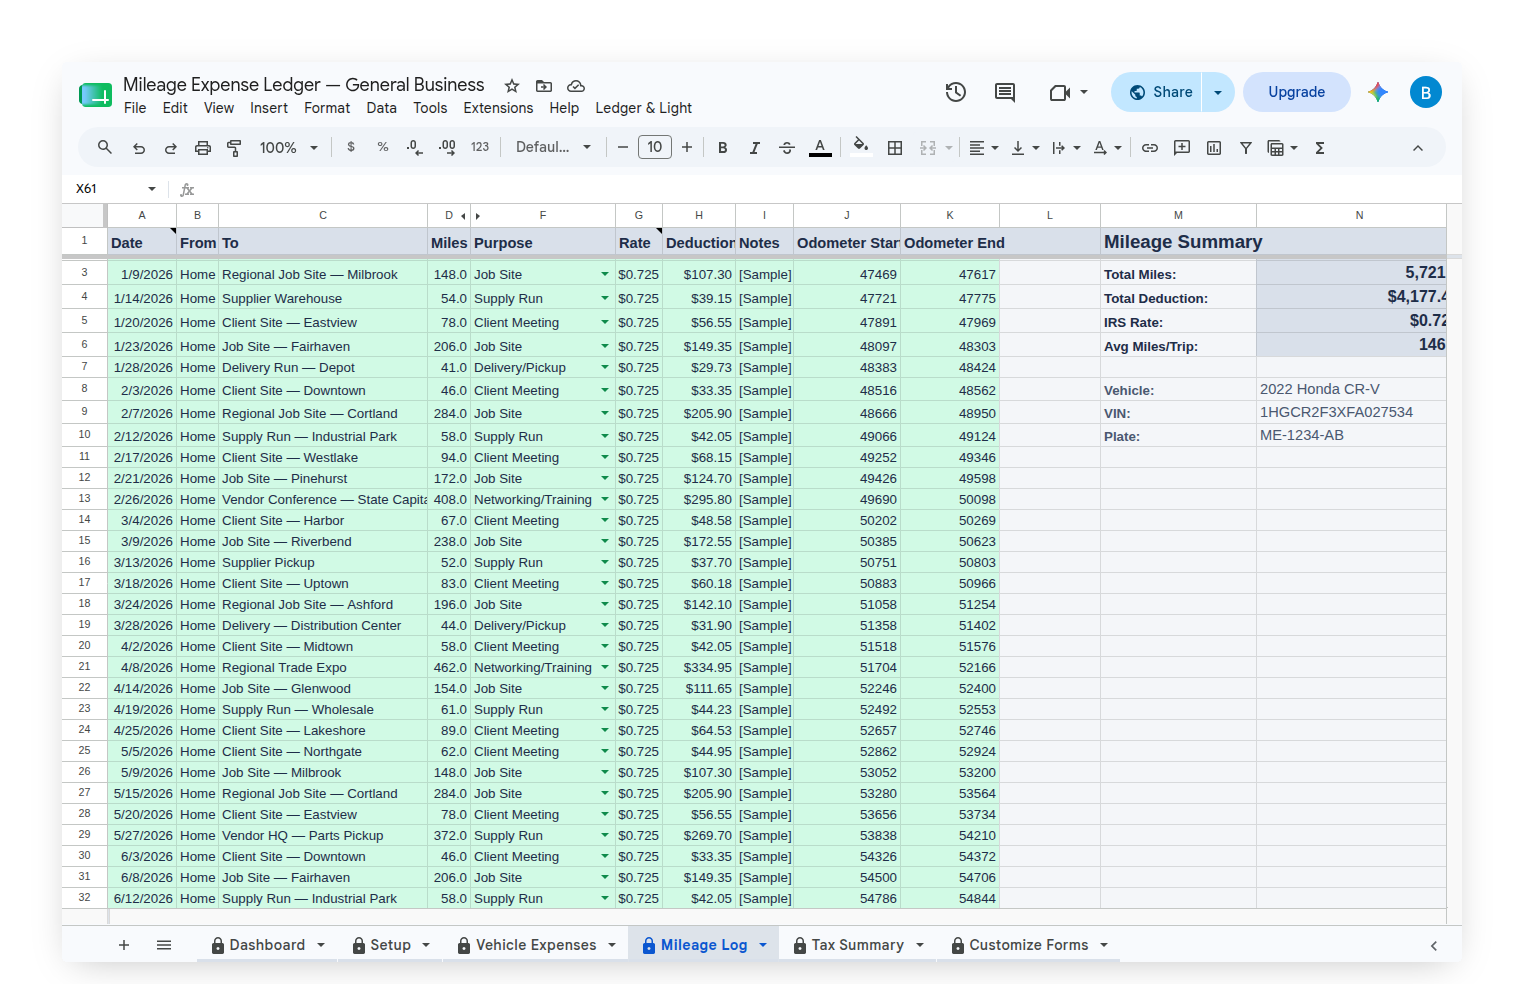1524x984 pixels.
Task: Open Purpose dropdown for Supplier Warehouse row
Action: point(605,298)
